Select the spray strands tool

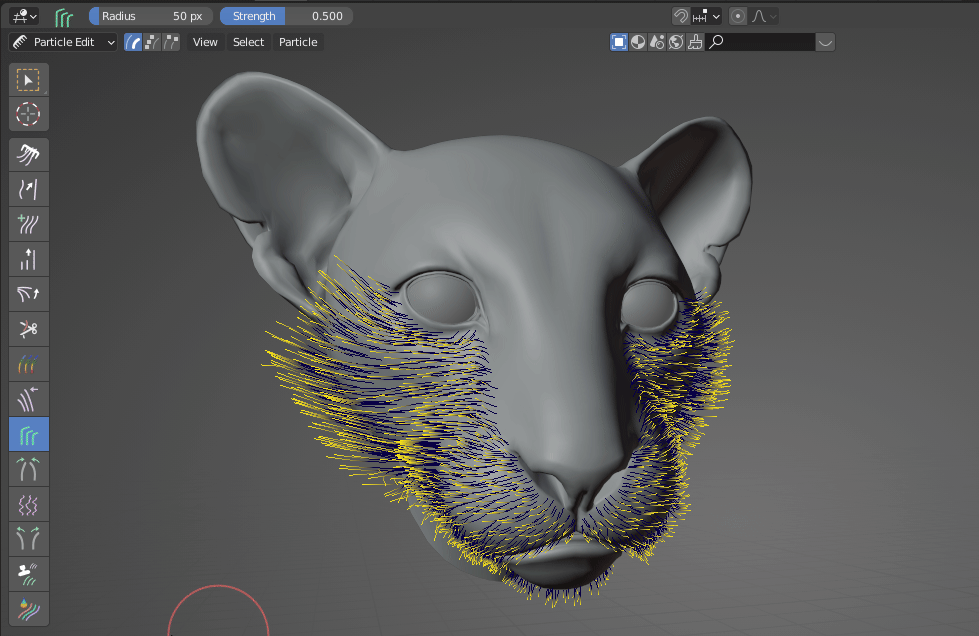pos(29,574)
